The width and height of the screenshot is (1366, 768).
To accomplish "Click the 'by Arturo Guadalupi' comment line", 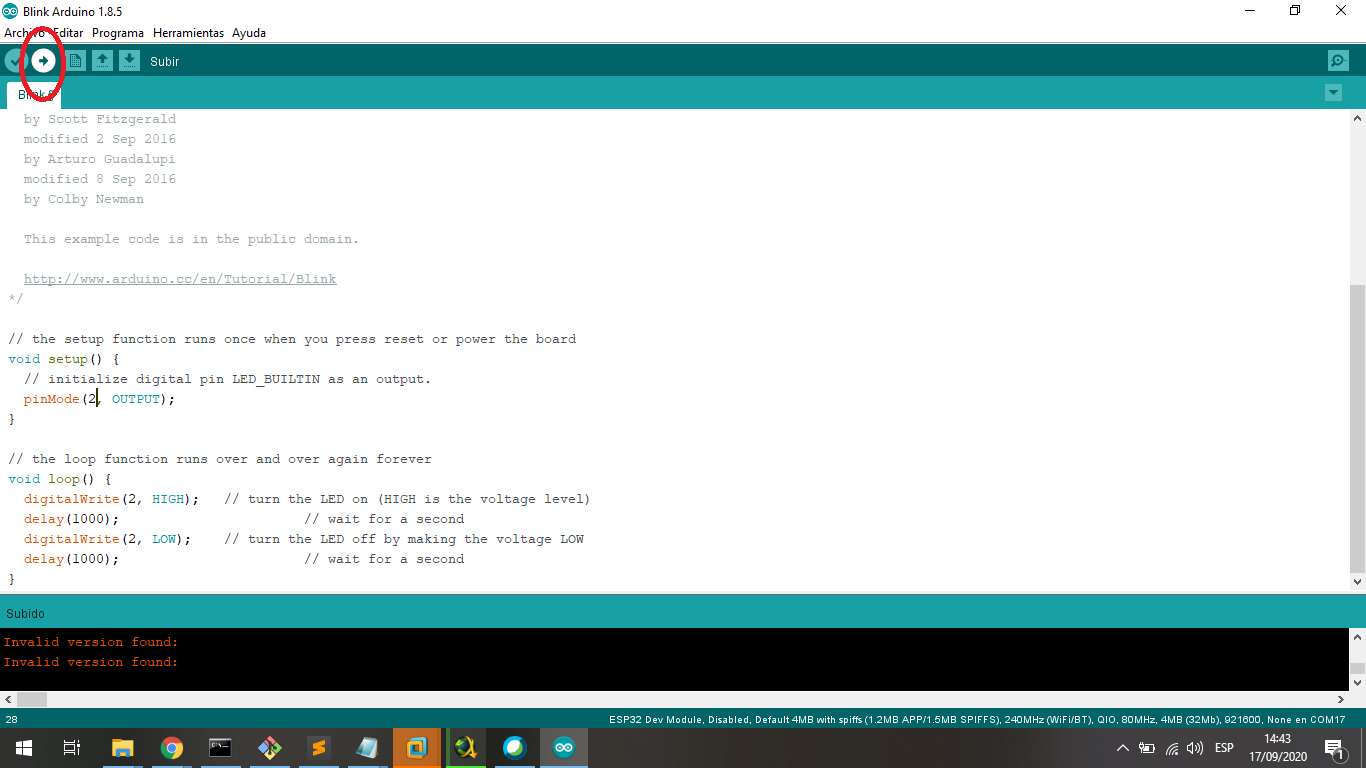I will (x=100, y=159).
